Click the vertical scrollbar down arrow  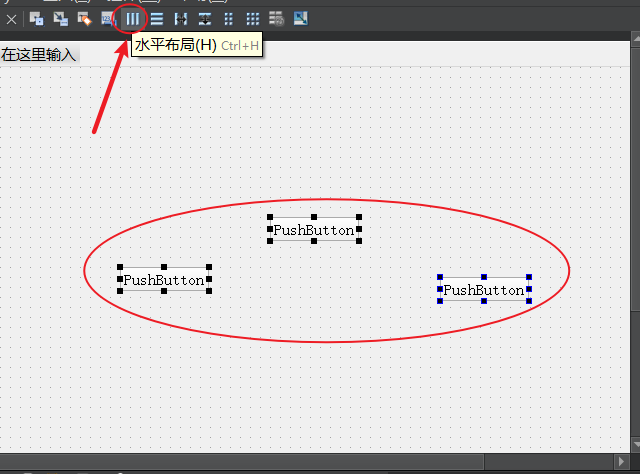tap(636, 444)
